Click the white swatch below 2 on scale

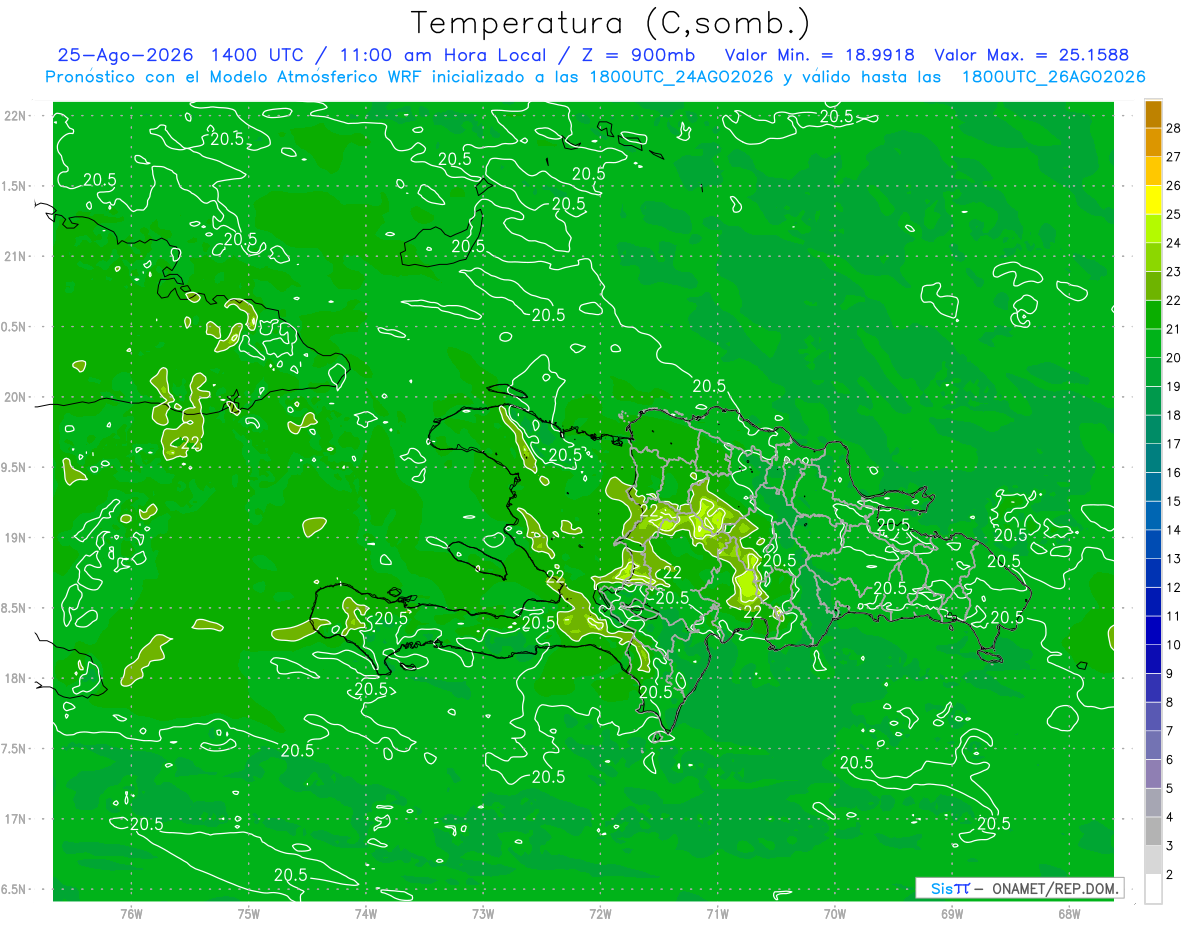pyautogui.click(x=1153, y=889)
